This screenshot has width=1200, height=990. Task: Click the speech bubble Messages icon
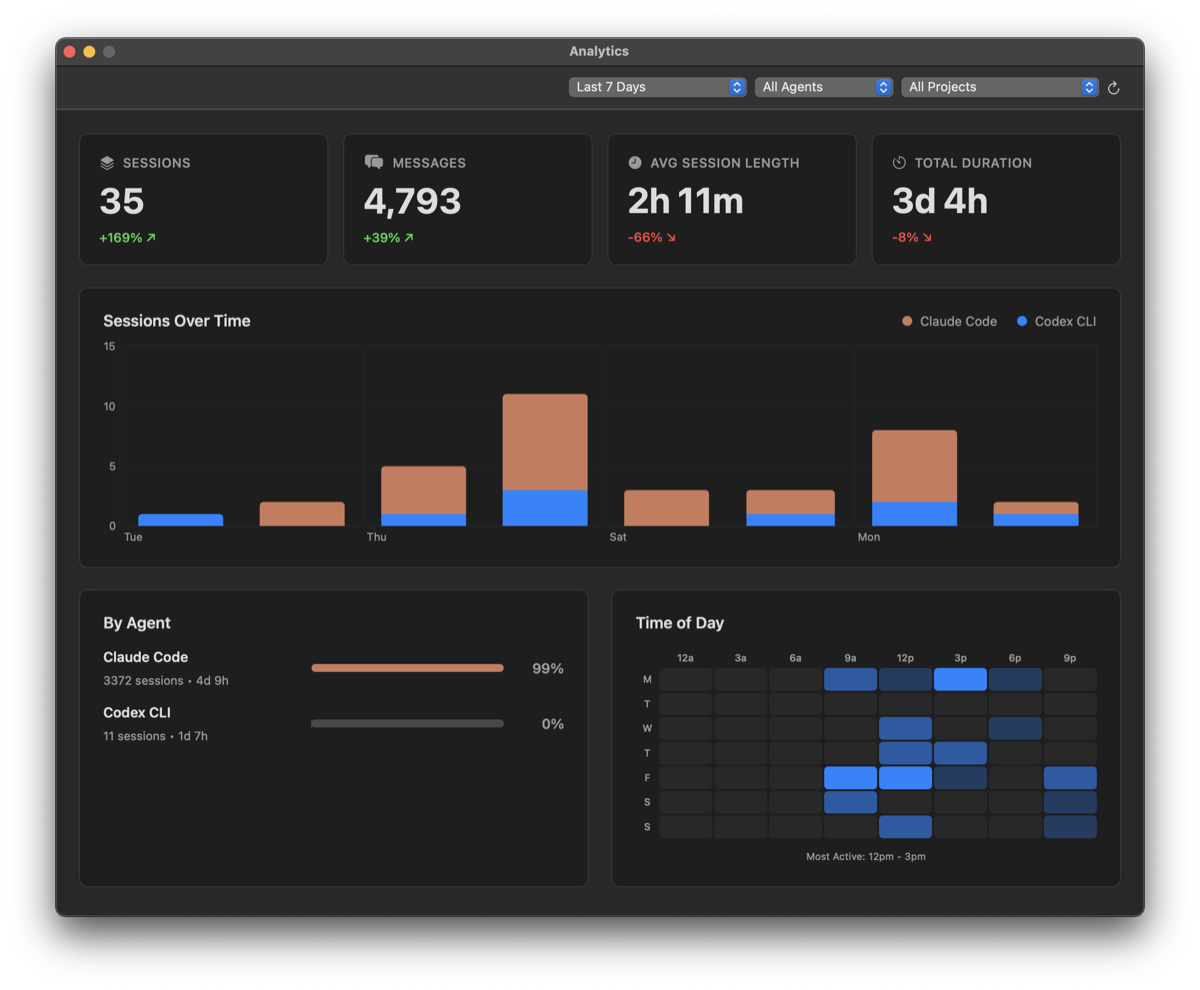tap(373, 161)
